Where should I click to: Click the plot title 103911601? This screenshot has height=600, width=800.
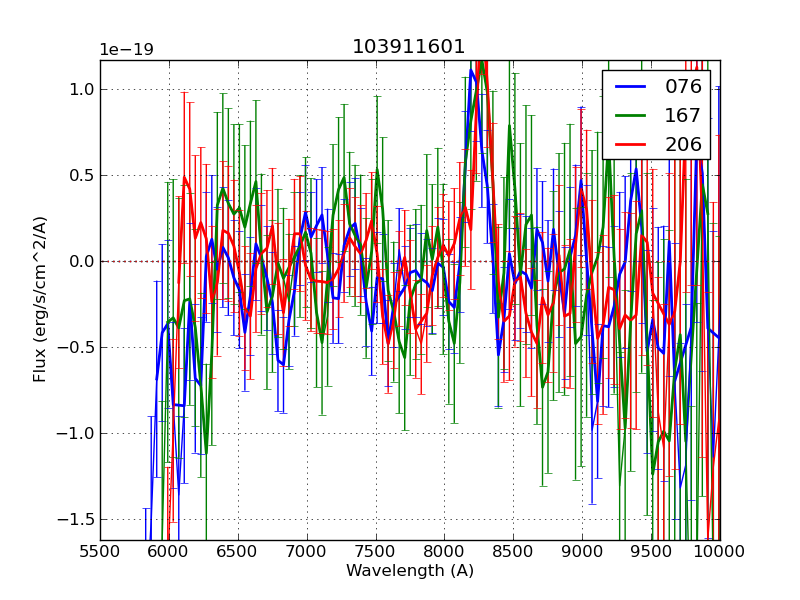coord(409,47)
